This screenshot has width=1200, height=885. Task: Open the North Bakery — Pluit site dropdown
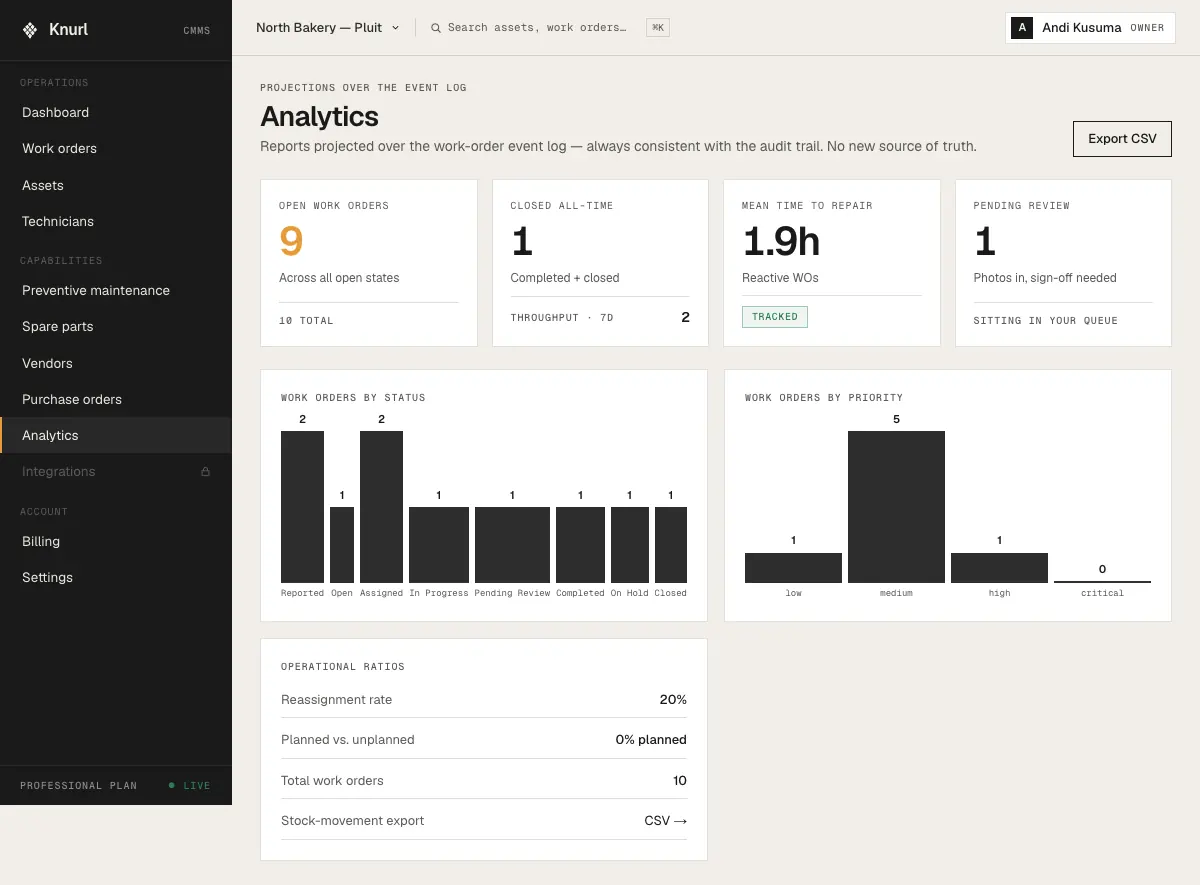point(328,28)
